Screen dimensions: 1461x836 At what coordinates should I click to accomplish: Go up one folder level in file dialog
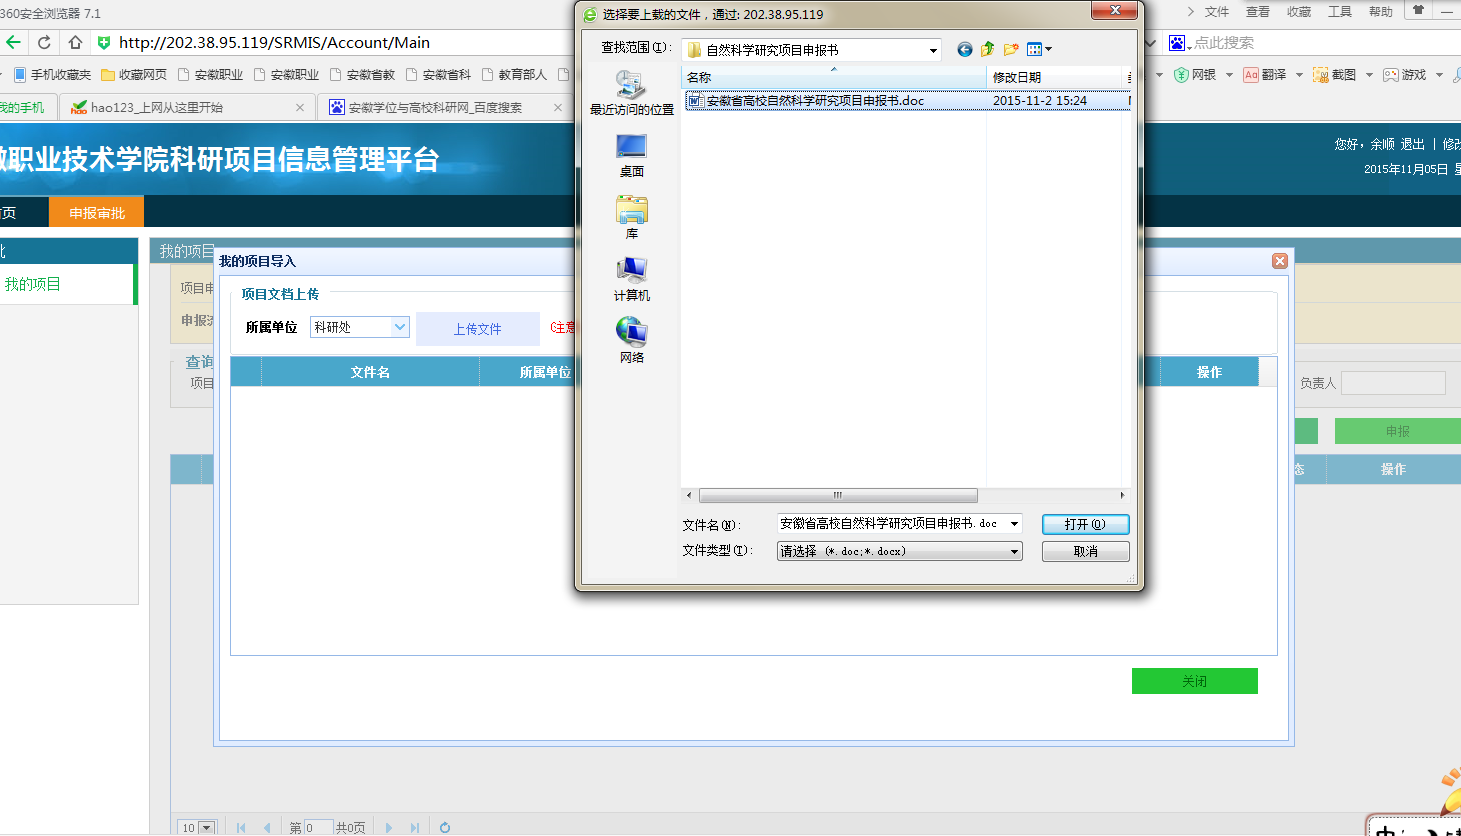[x=988, y=49]
